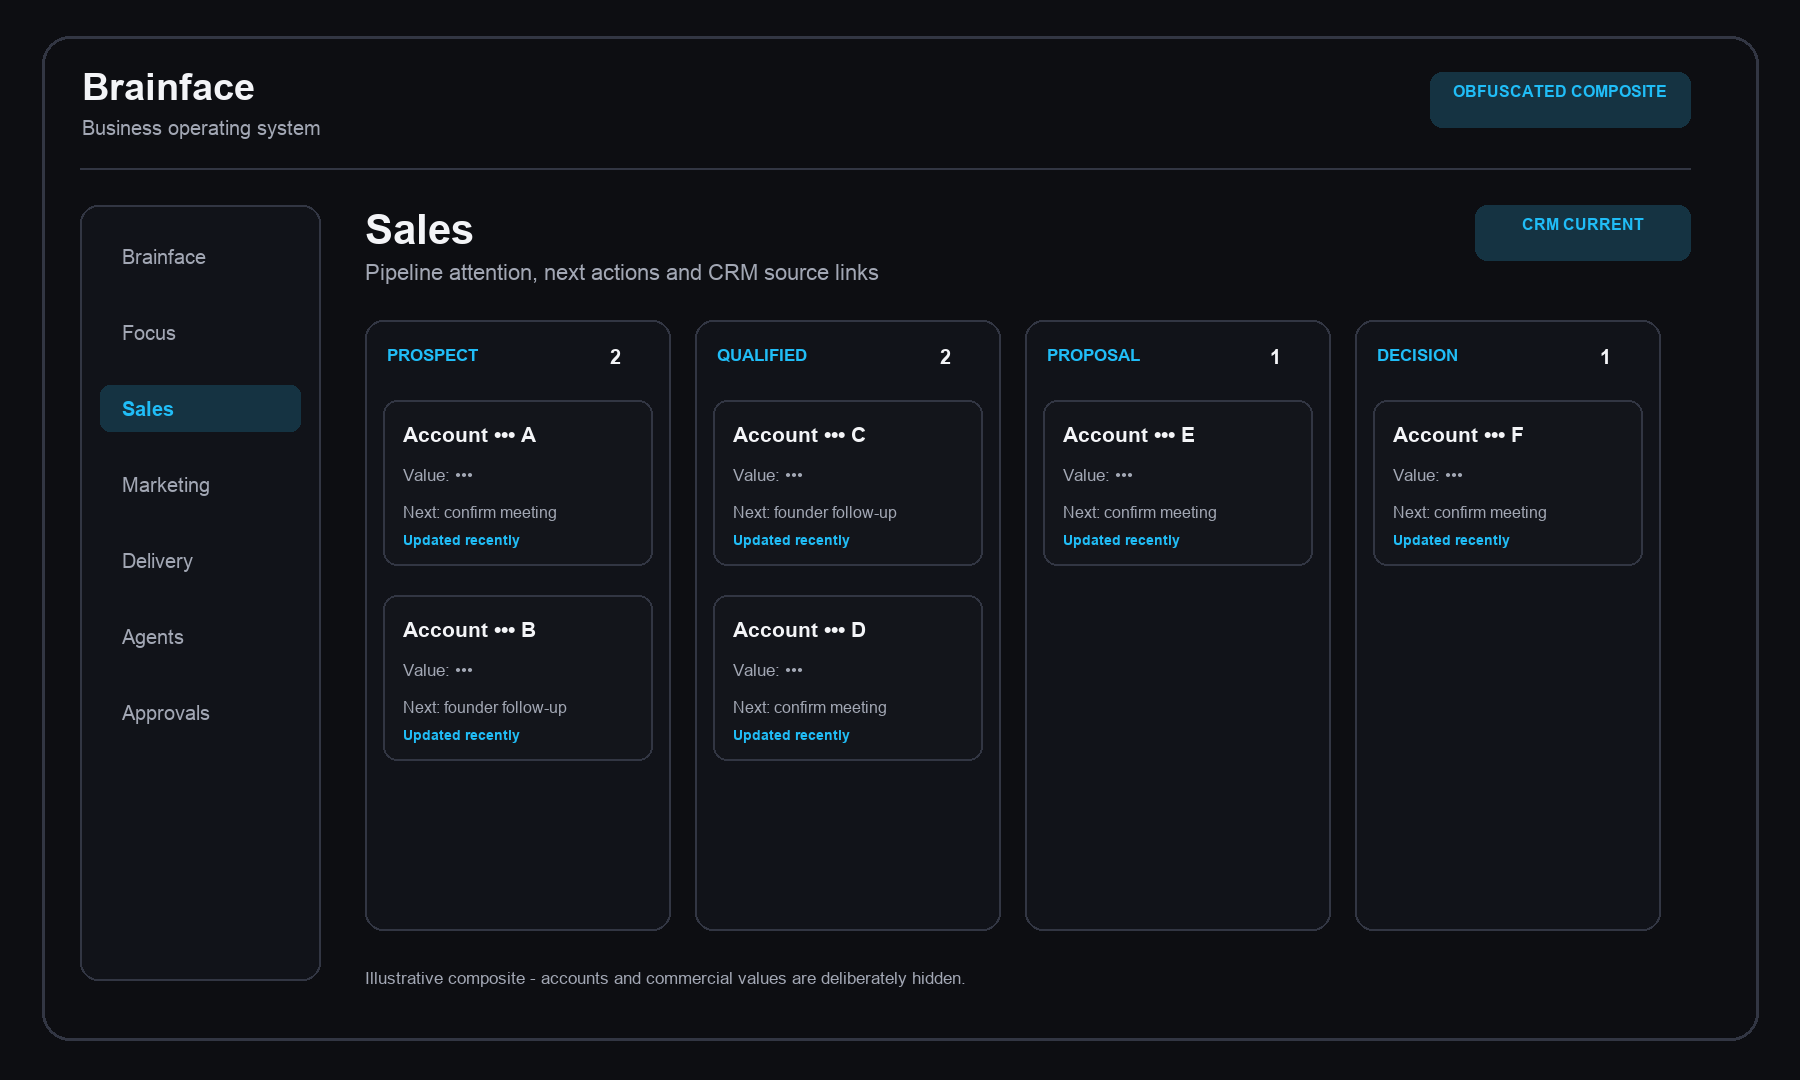Open the Account C card title
Viewport: 1800px width, 1080px height.
pos(799,435)
